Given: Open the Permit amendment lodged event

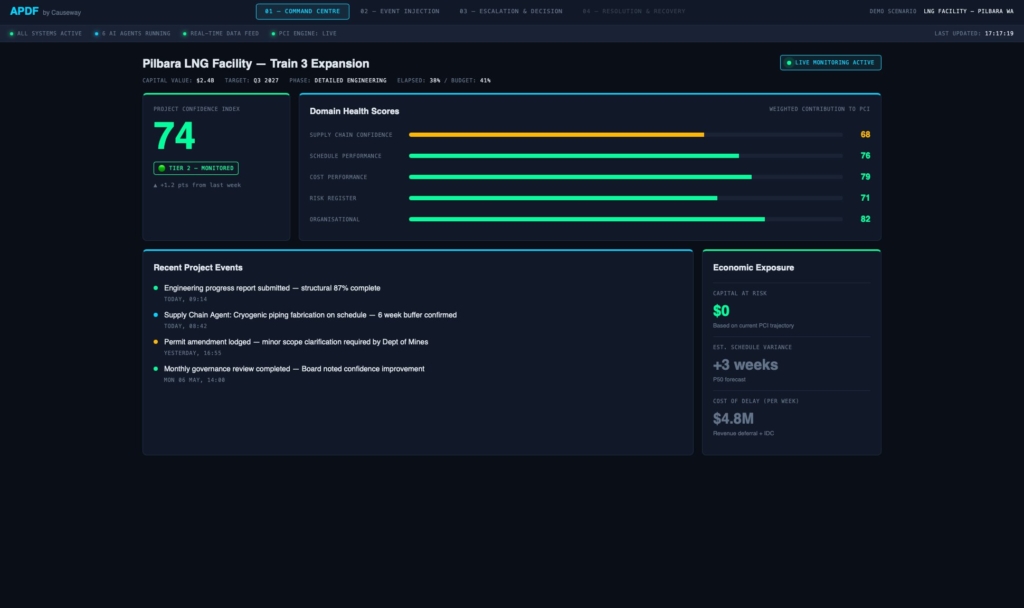Looking at the screenshot, I should point(296,342).
